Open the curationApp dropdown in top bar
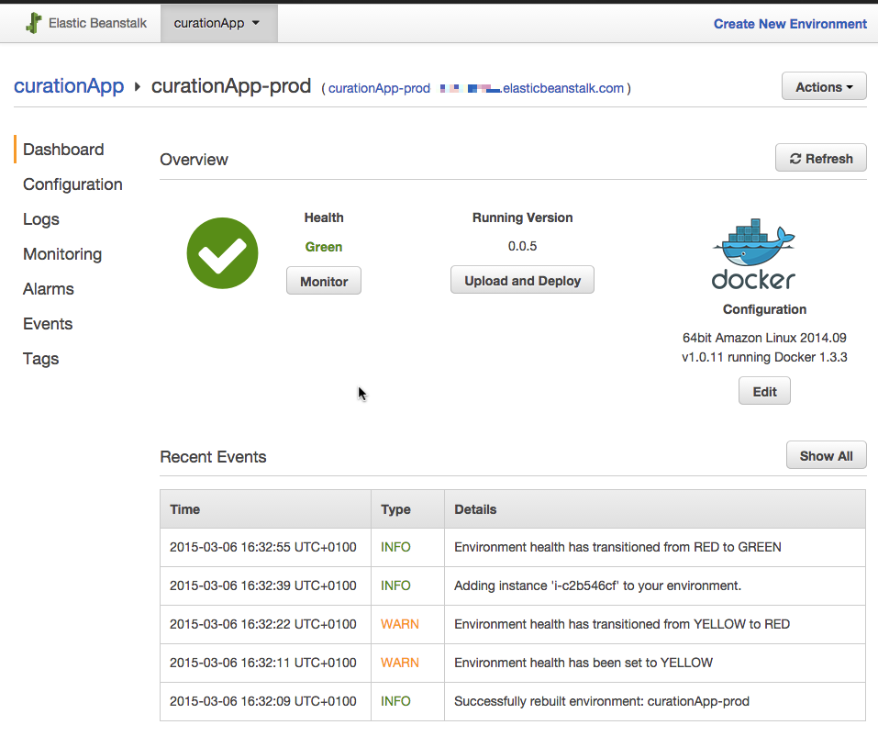The image size is (878, 736). click(x=217, y=23)
